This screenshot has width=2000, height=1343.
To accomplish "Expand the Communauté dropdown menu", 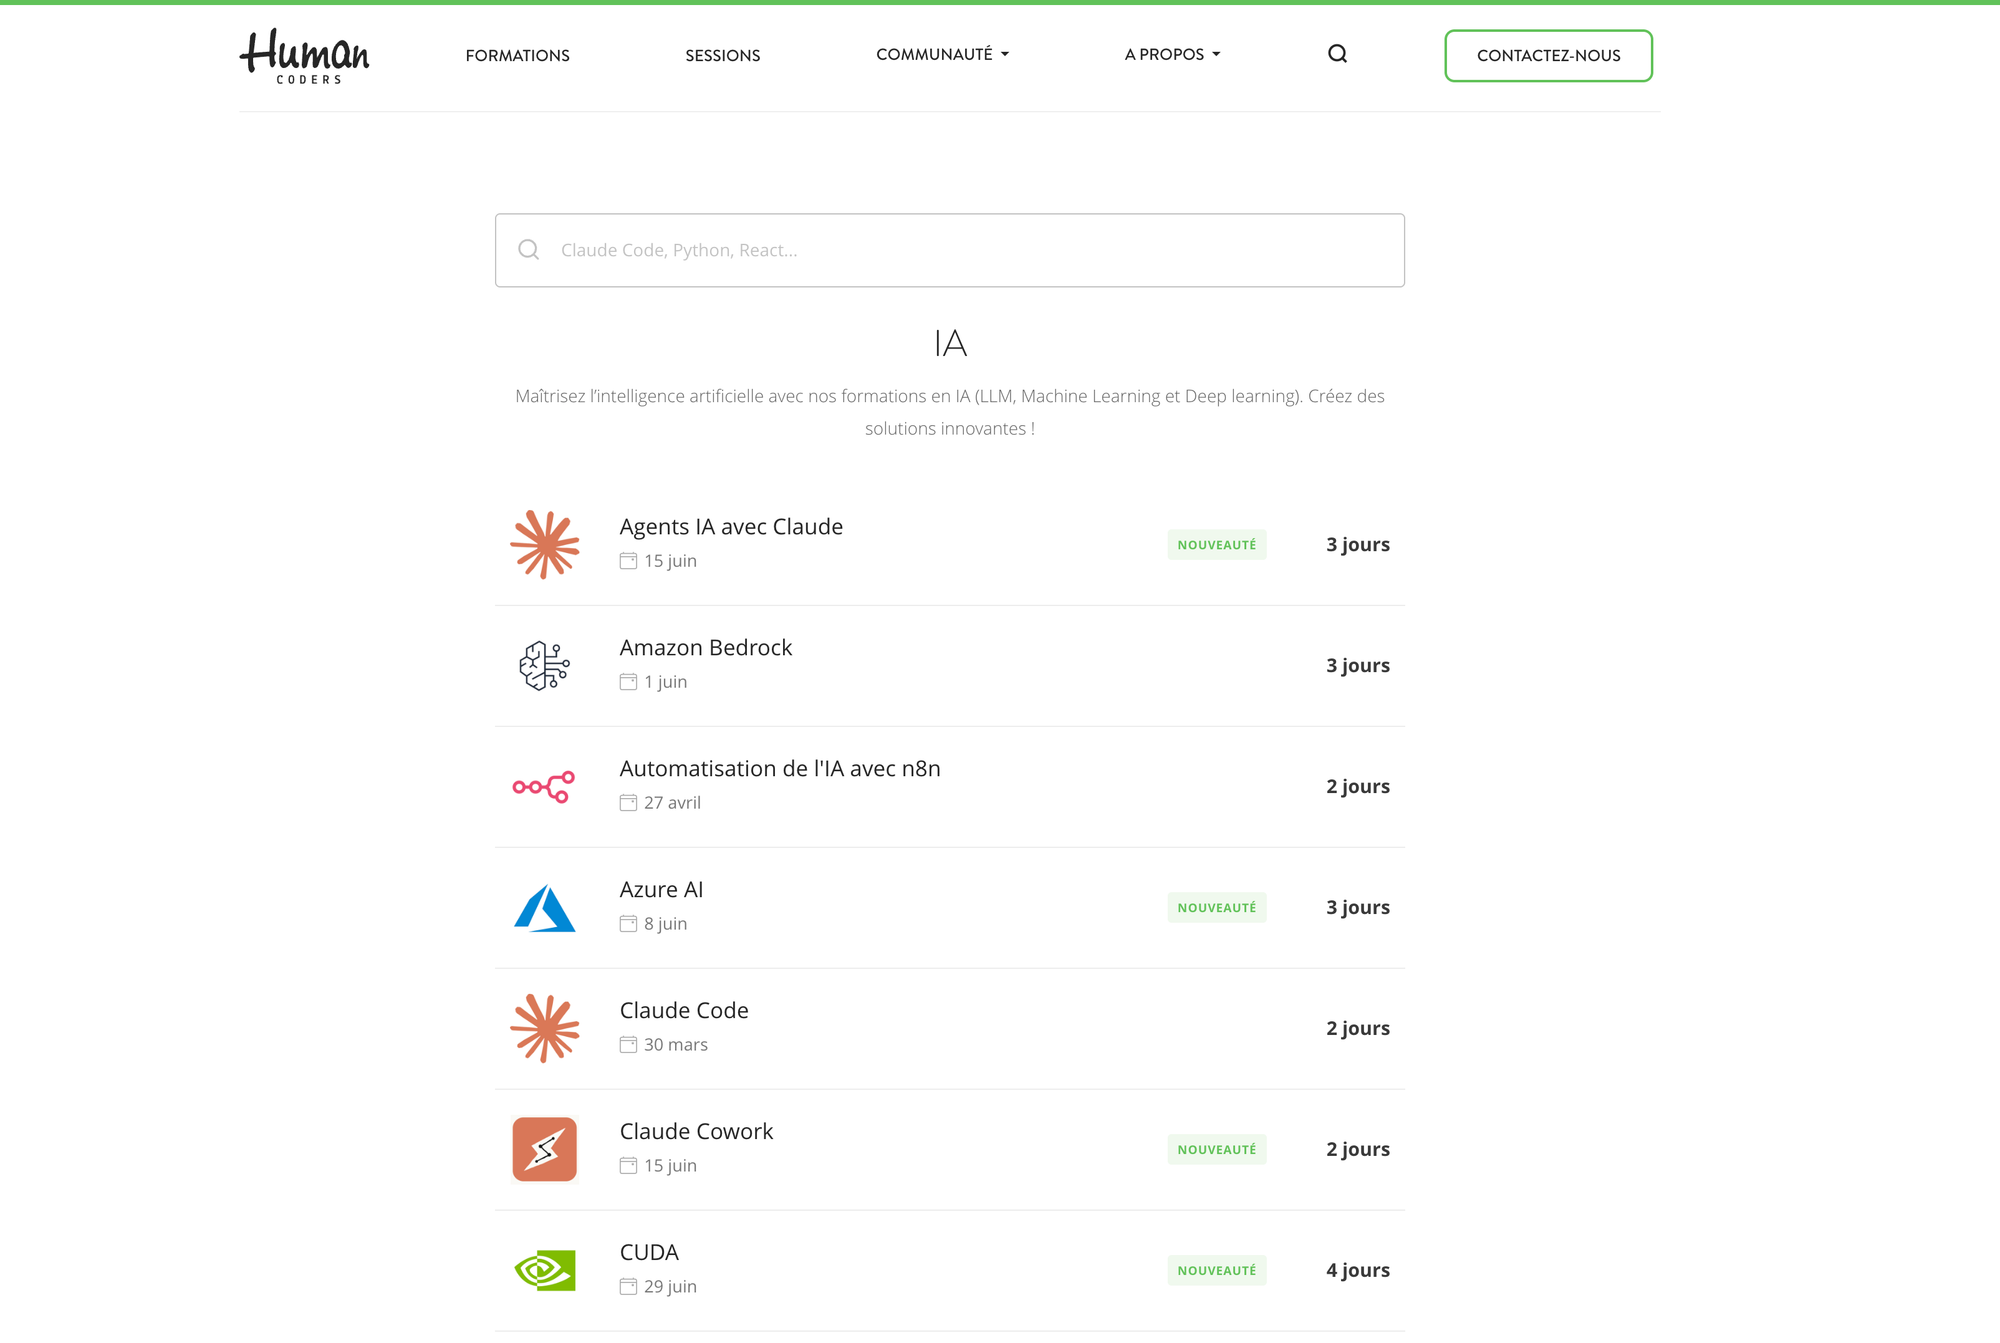I will pos(942,54).
